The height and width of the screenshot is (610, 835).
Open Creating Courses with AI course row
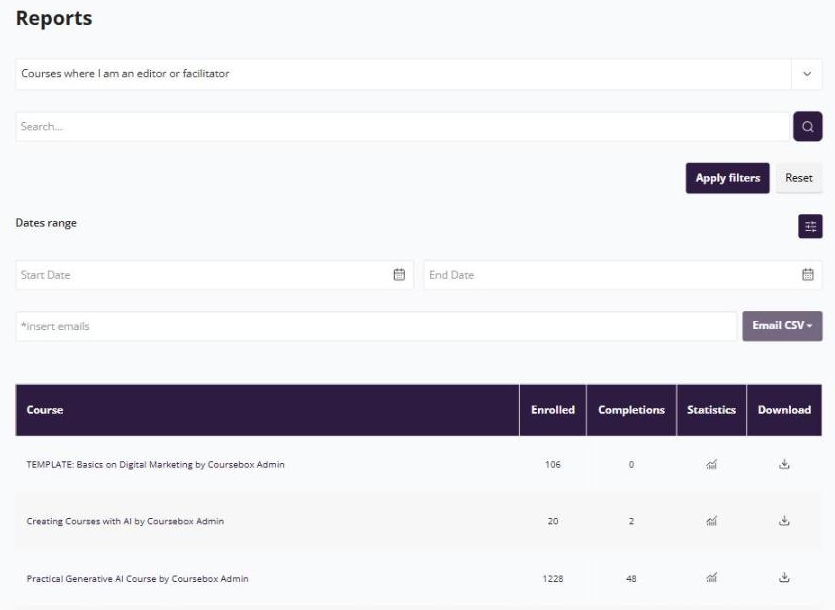coord(419,520)
